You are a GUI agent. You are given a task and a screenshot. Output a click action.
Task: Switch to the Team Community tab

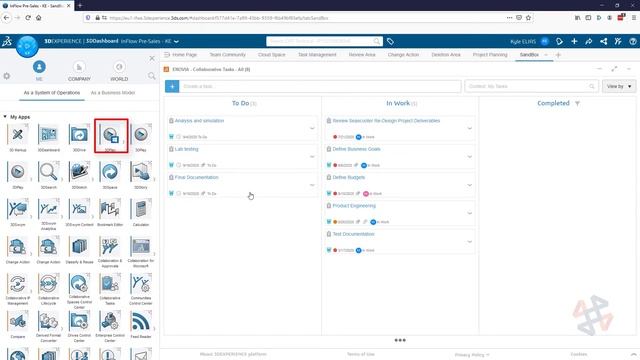(x=227, y=55)
